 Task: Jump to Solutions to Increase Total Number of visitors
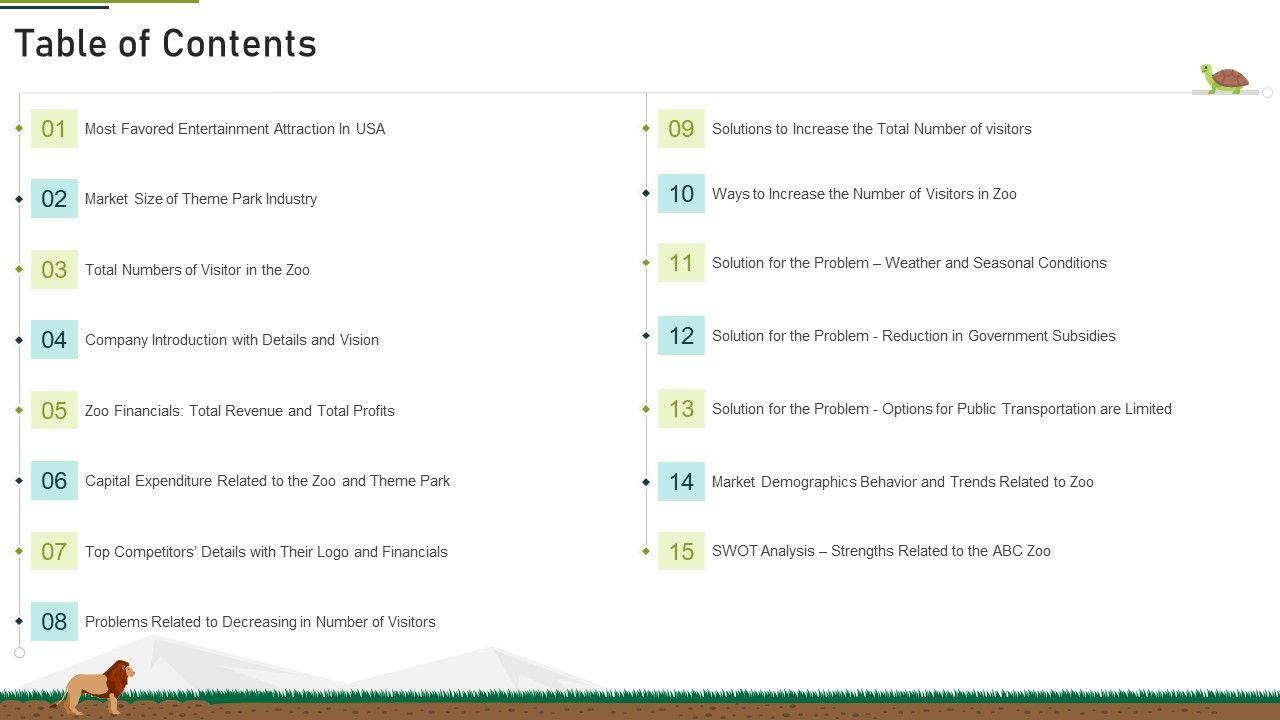pyautogui.click(x=871, y=129)
